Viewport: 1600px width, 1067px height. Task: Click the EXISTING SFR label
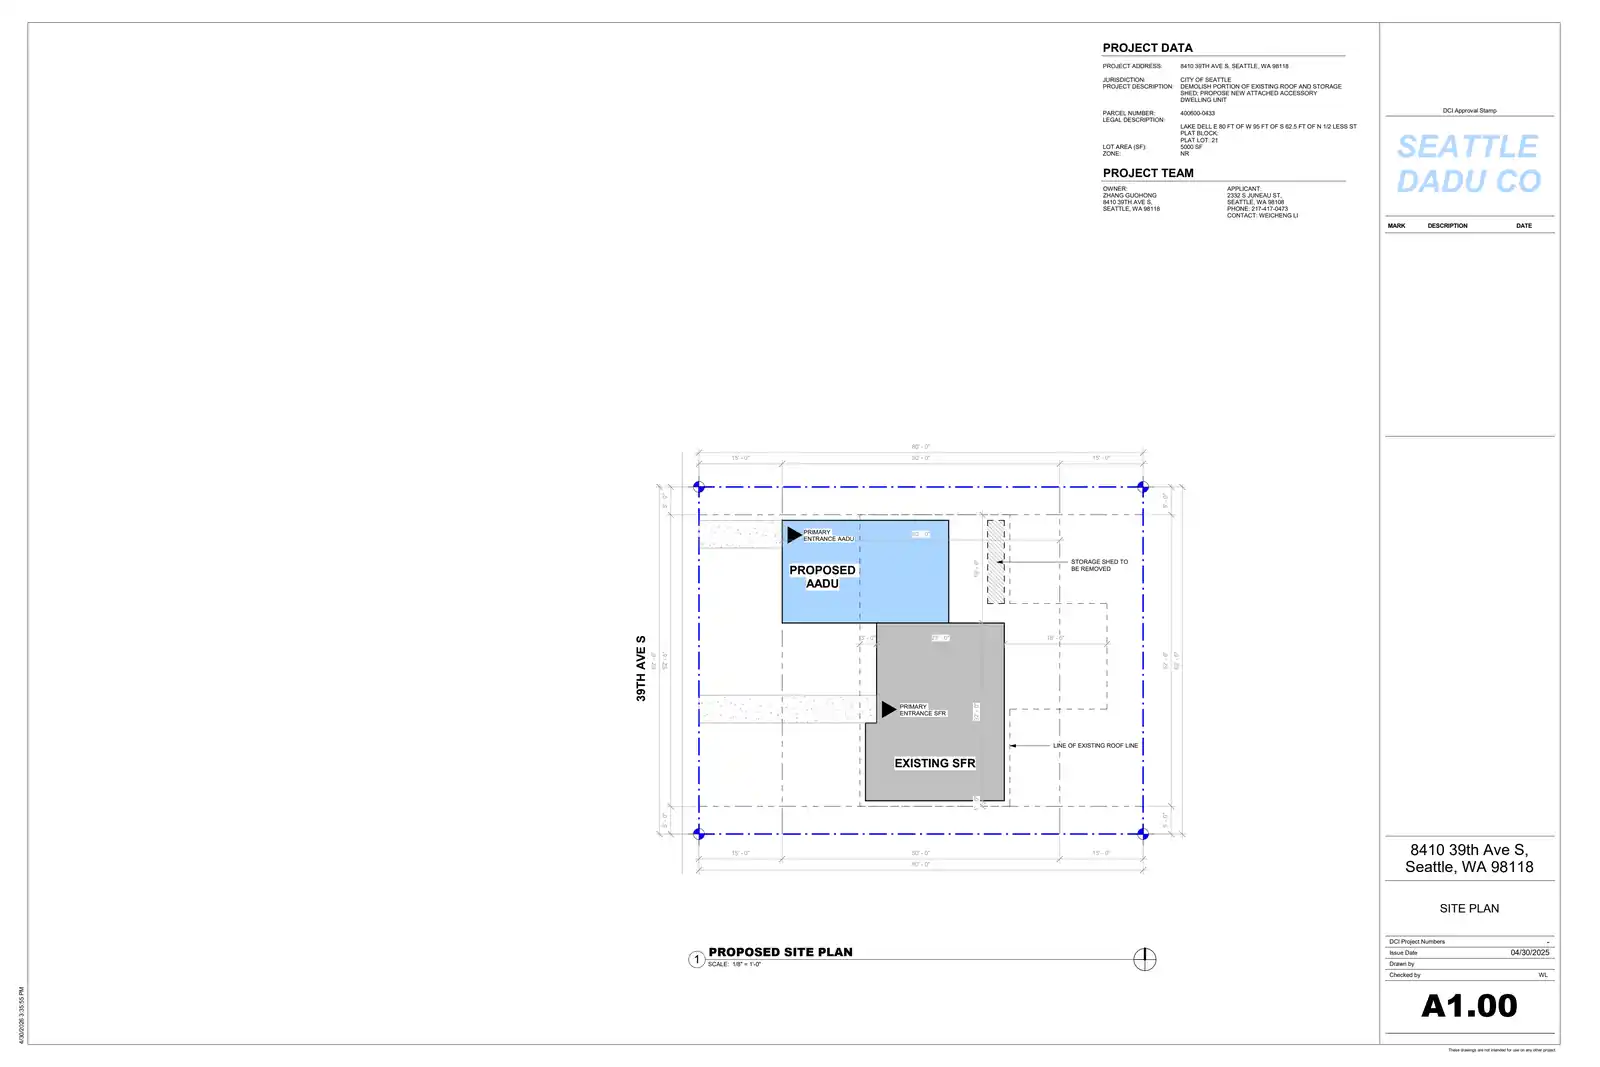coord(935,763)
